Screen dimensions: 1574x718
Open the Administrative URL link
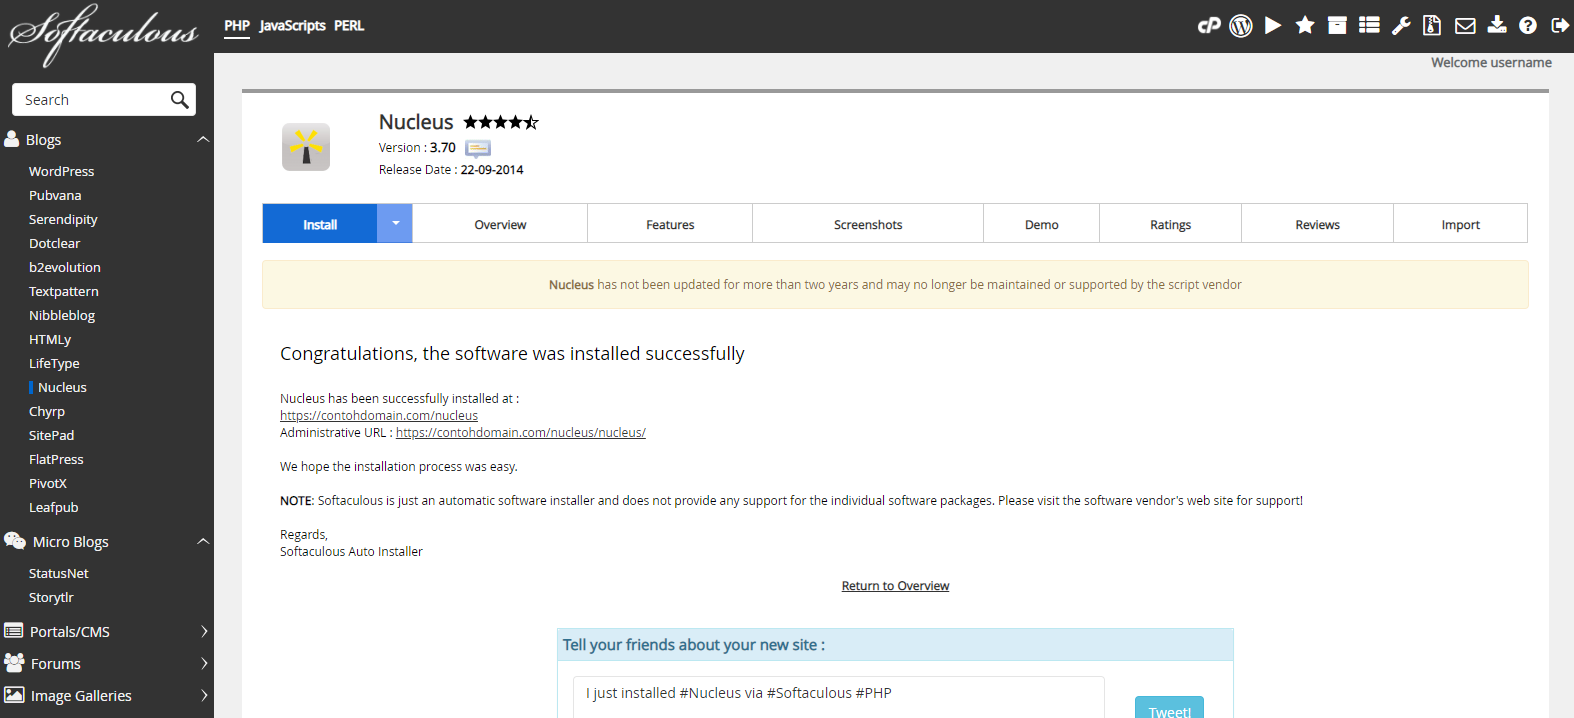pos(520,433)
